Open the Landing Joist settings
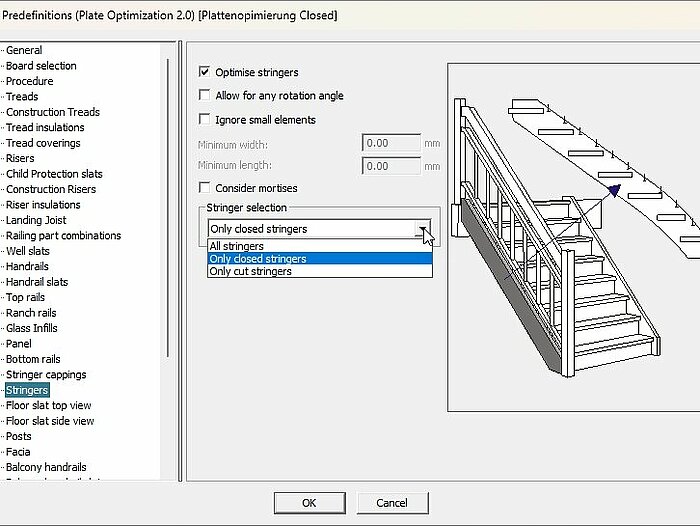Image resolution: width=700 pixels, height=526 pixels. tap(36, 220)
